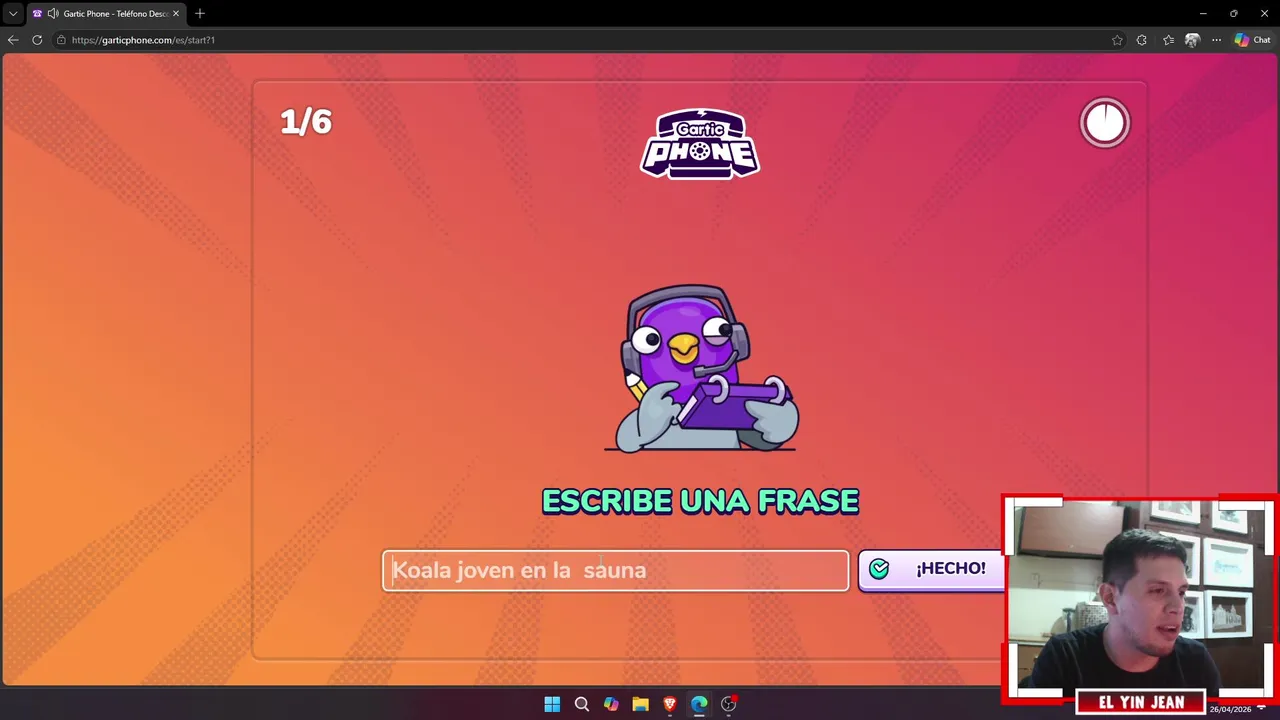Close the Gartic Phone tab
Screen dimensions: 1280x720
pos(176,14)
